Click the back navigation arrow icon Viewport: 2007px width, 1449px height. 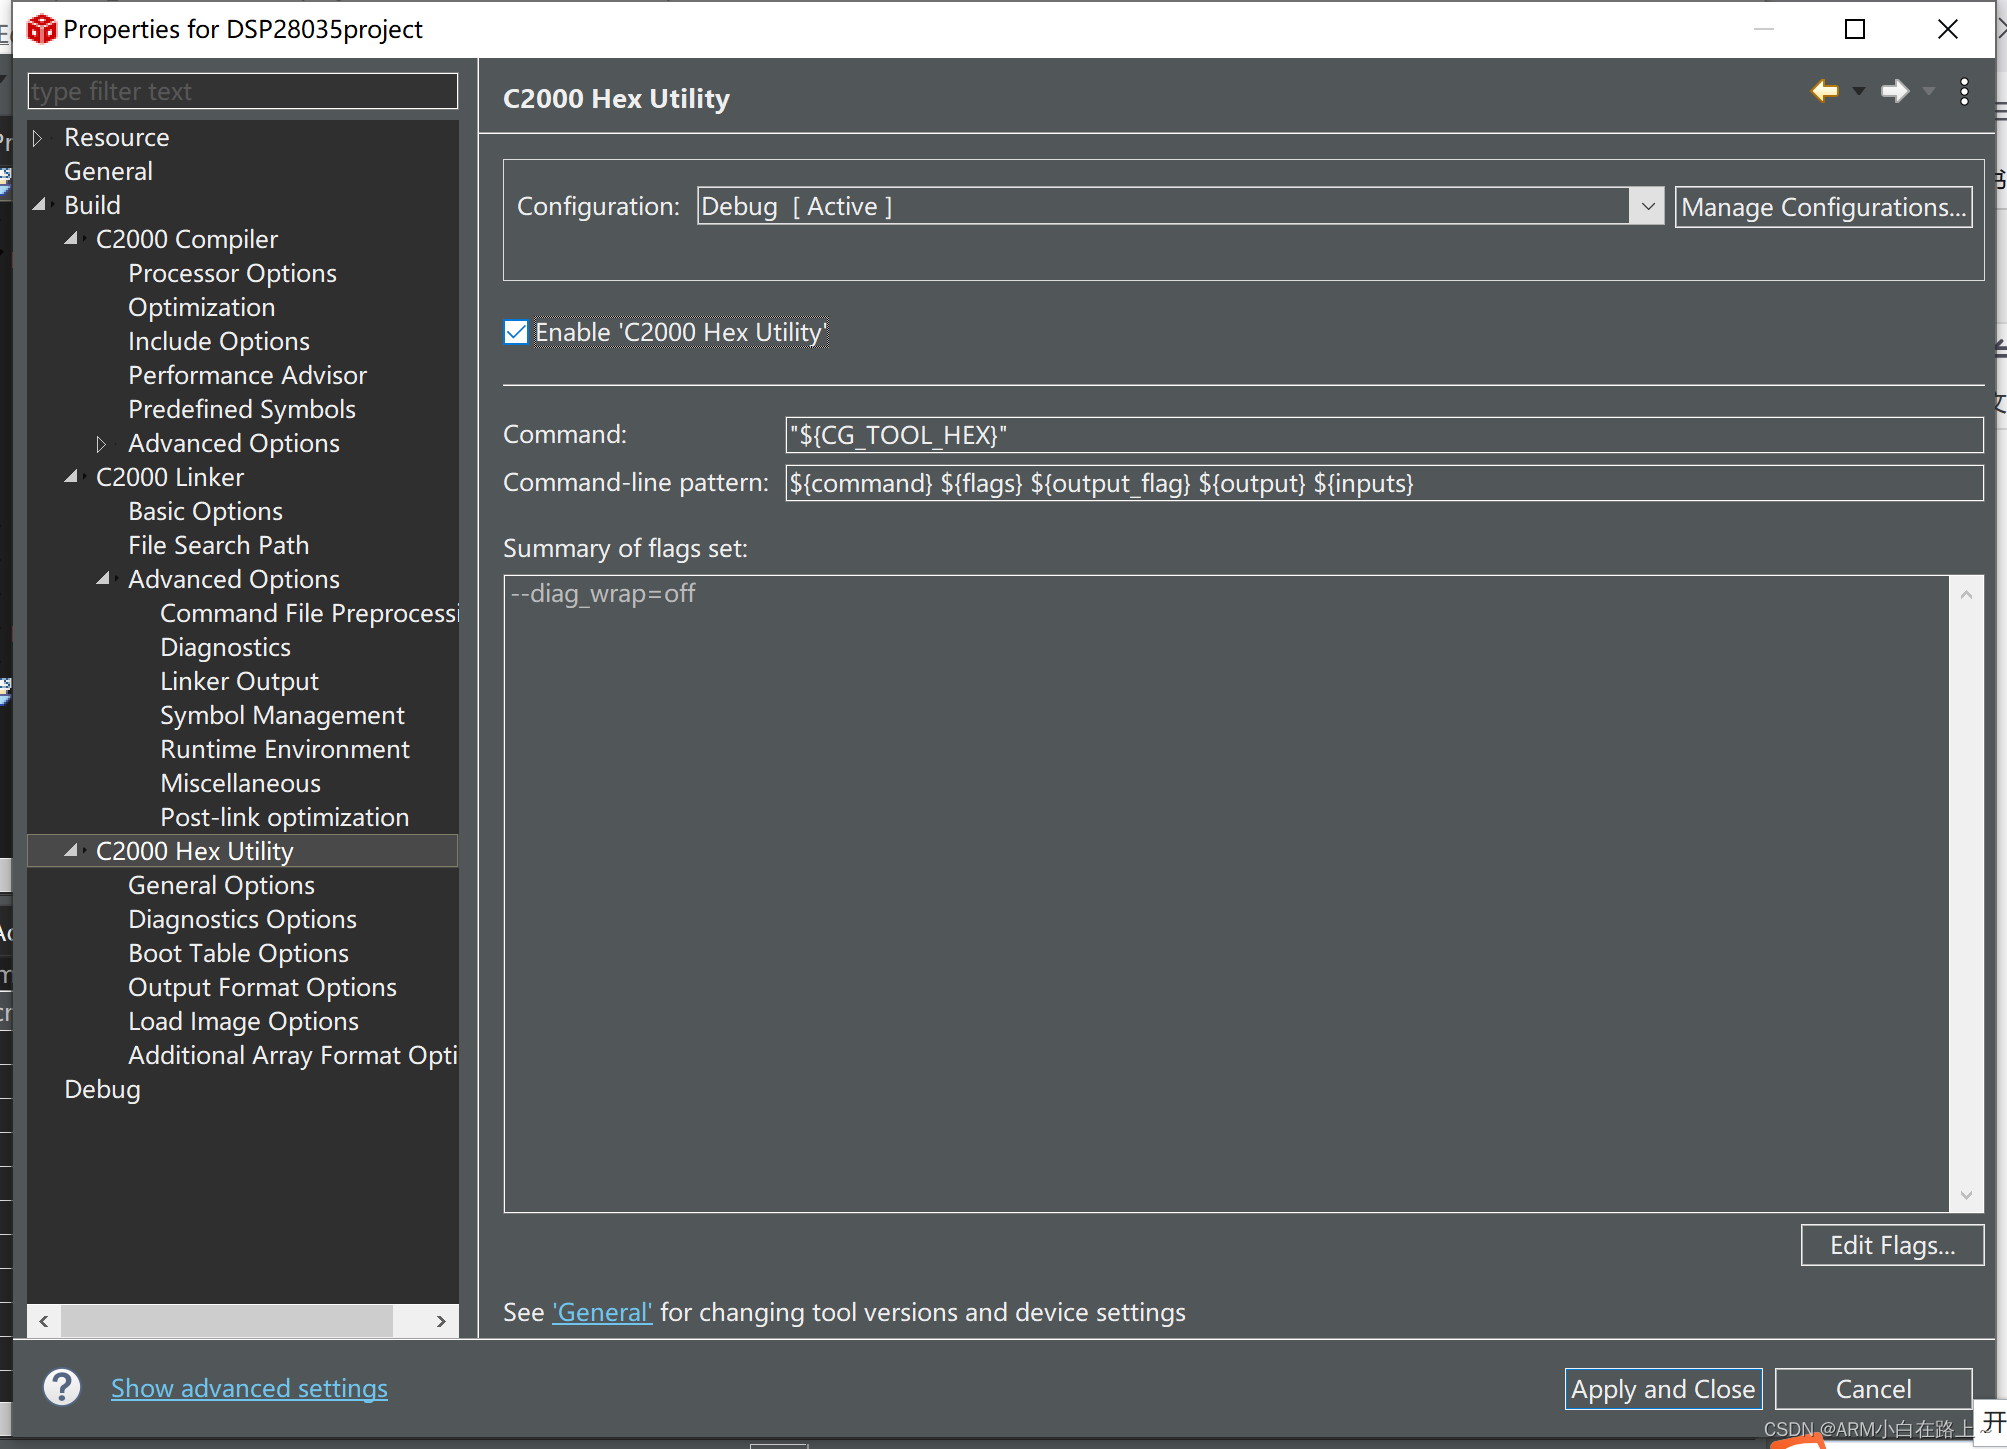pos(1824,91)
